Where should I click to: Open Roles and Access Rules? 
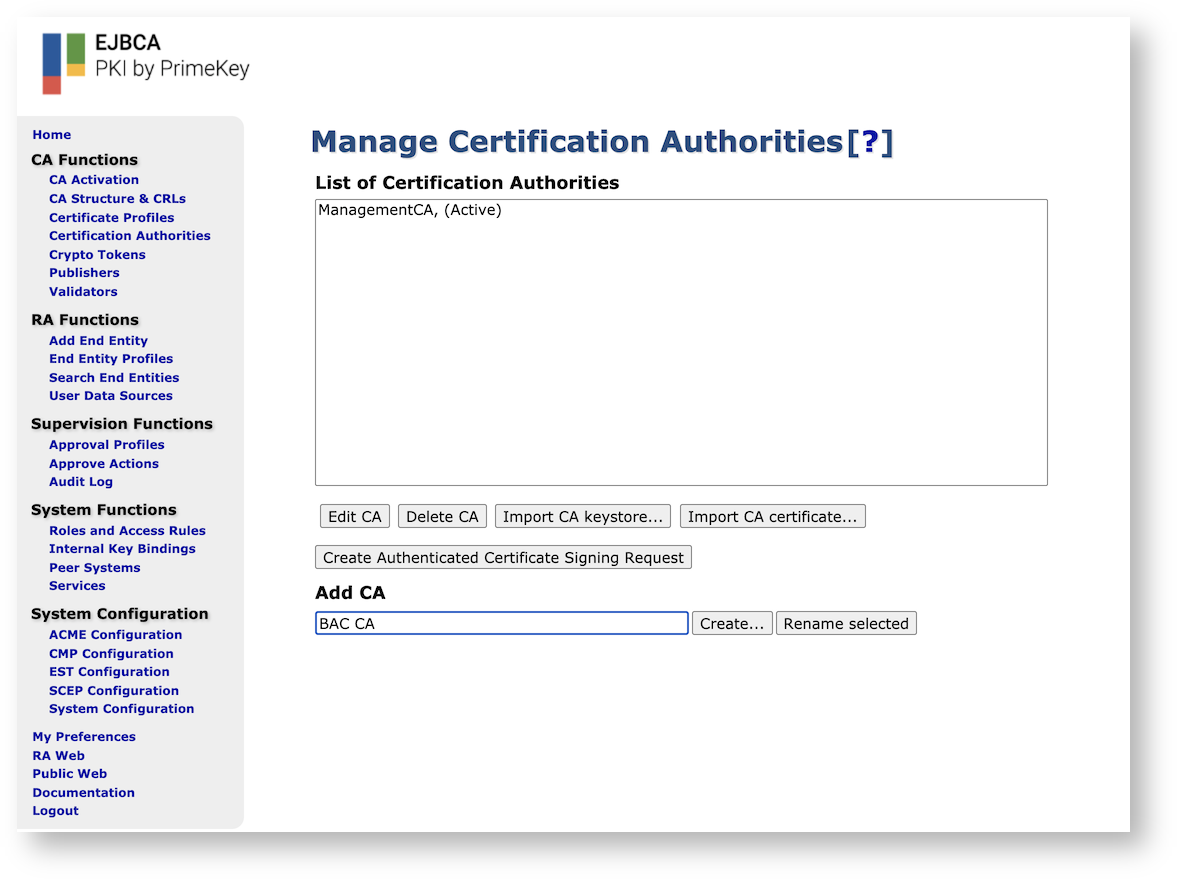coord(127,530)
